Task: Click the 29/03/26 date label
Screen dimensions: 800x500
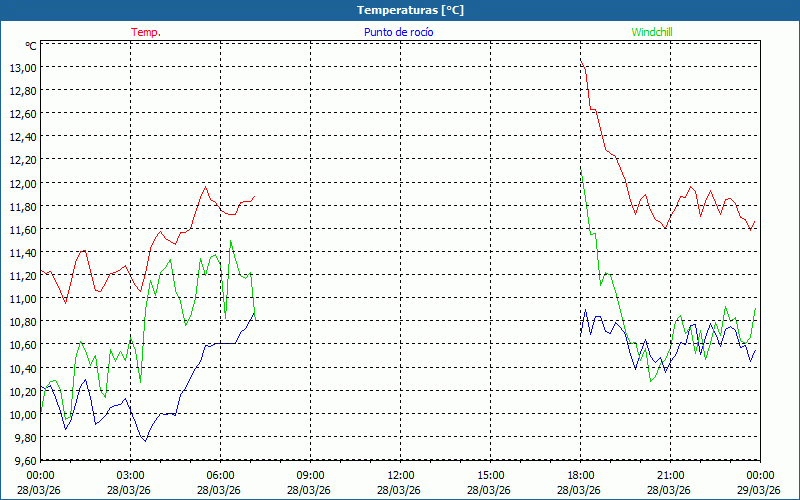Action: [760, 490]
